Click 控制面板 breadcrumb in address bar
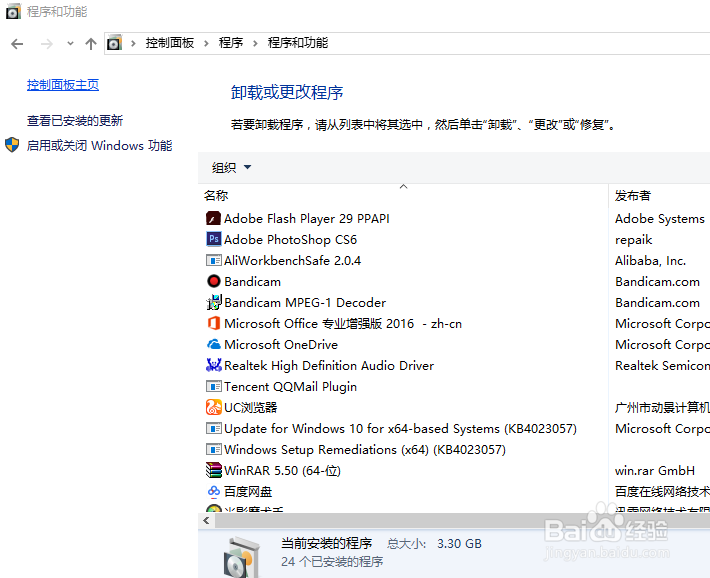 [x=170, y=43]
